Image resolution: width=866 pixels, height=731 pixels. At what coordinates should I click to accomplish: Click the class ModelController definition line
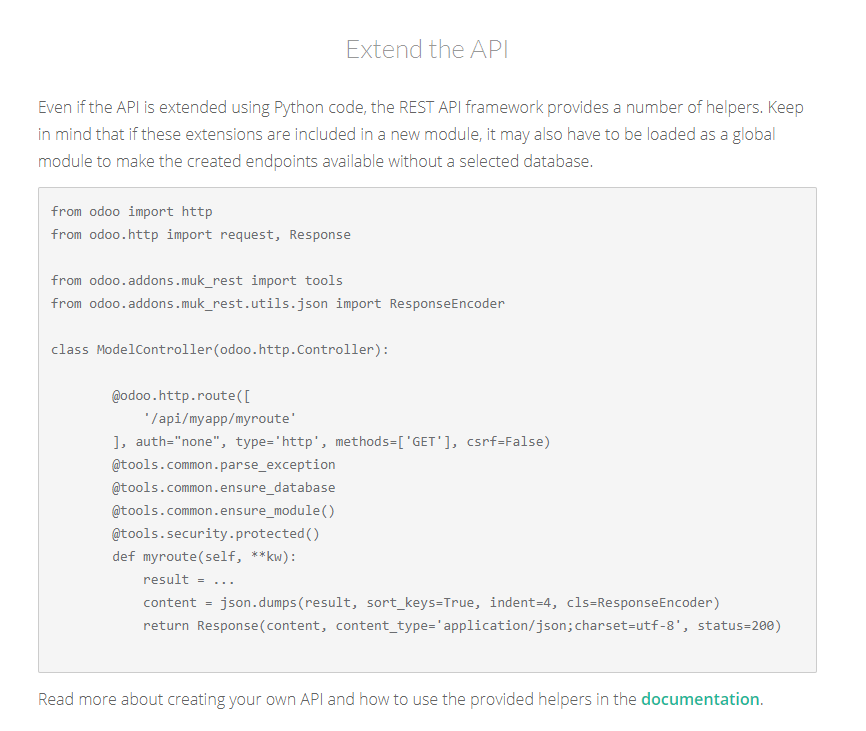[220, 349]
